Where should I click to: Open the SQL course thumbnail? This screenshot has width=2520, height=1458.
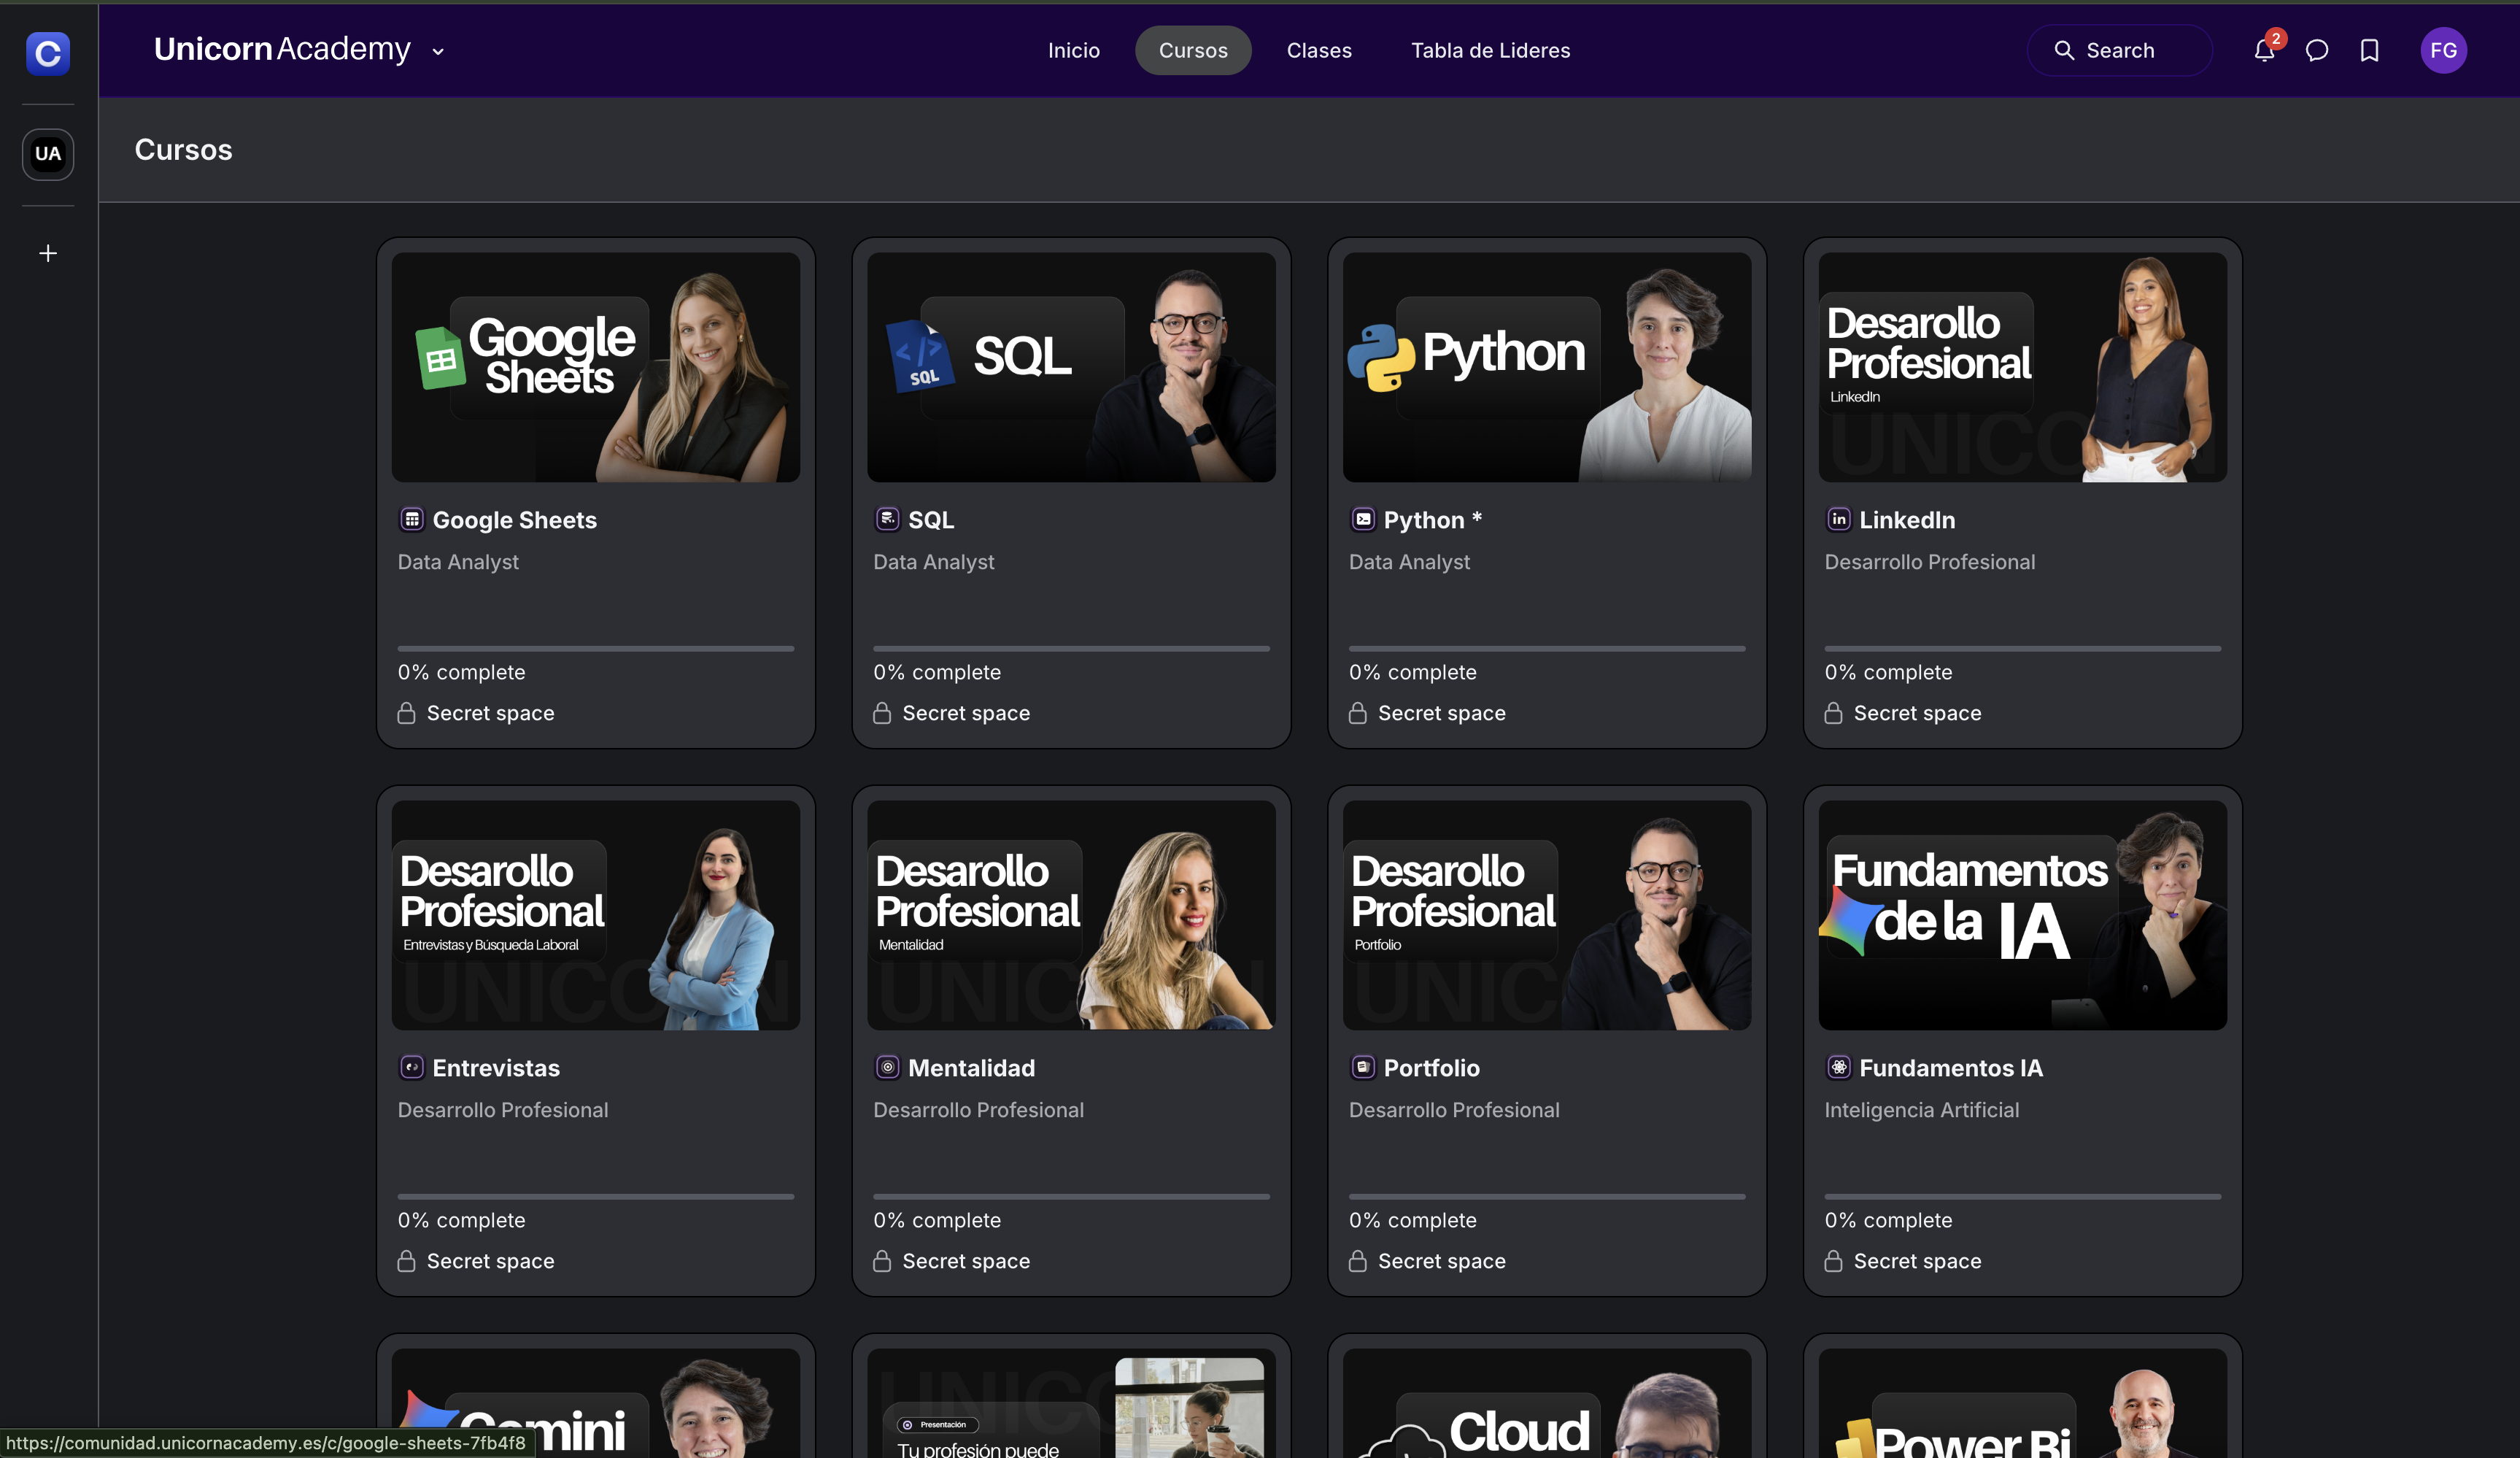tap(1071, 367)
